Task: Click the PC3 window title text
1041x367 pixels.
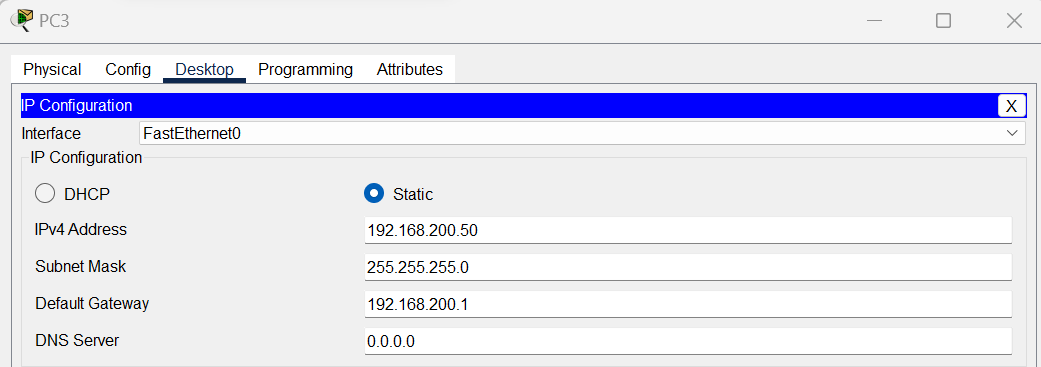Action: click(x=54, y=21)
